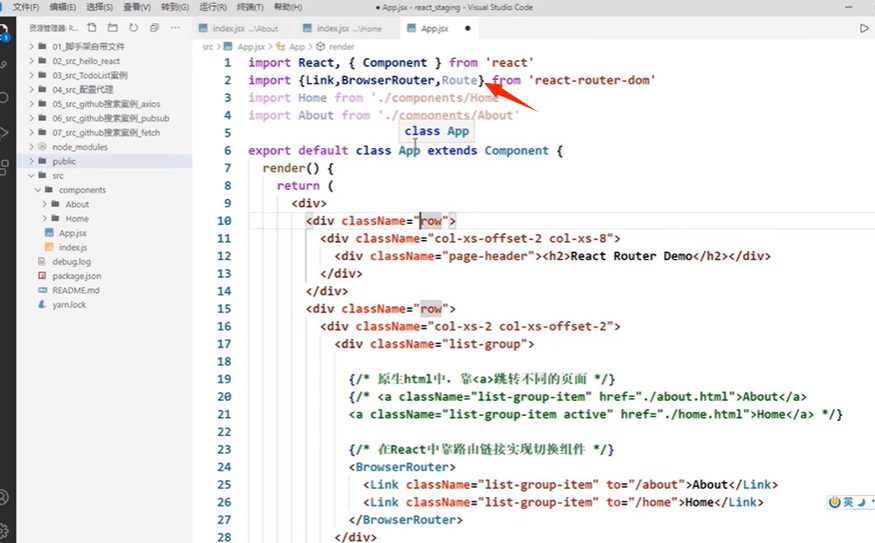Screen dimensions: 875x543
Task: Click the yarn.lock file icon
Action: coord(42,305)
